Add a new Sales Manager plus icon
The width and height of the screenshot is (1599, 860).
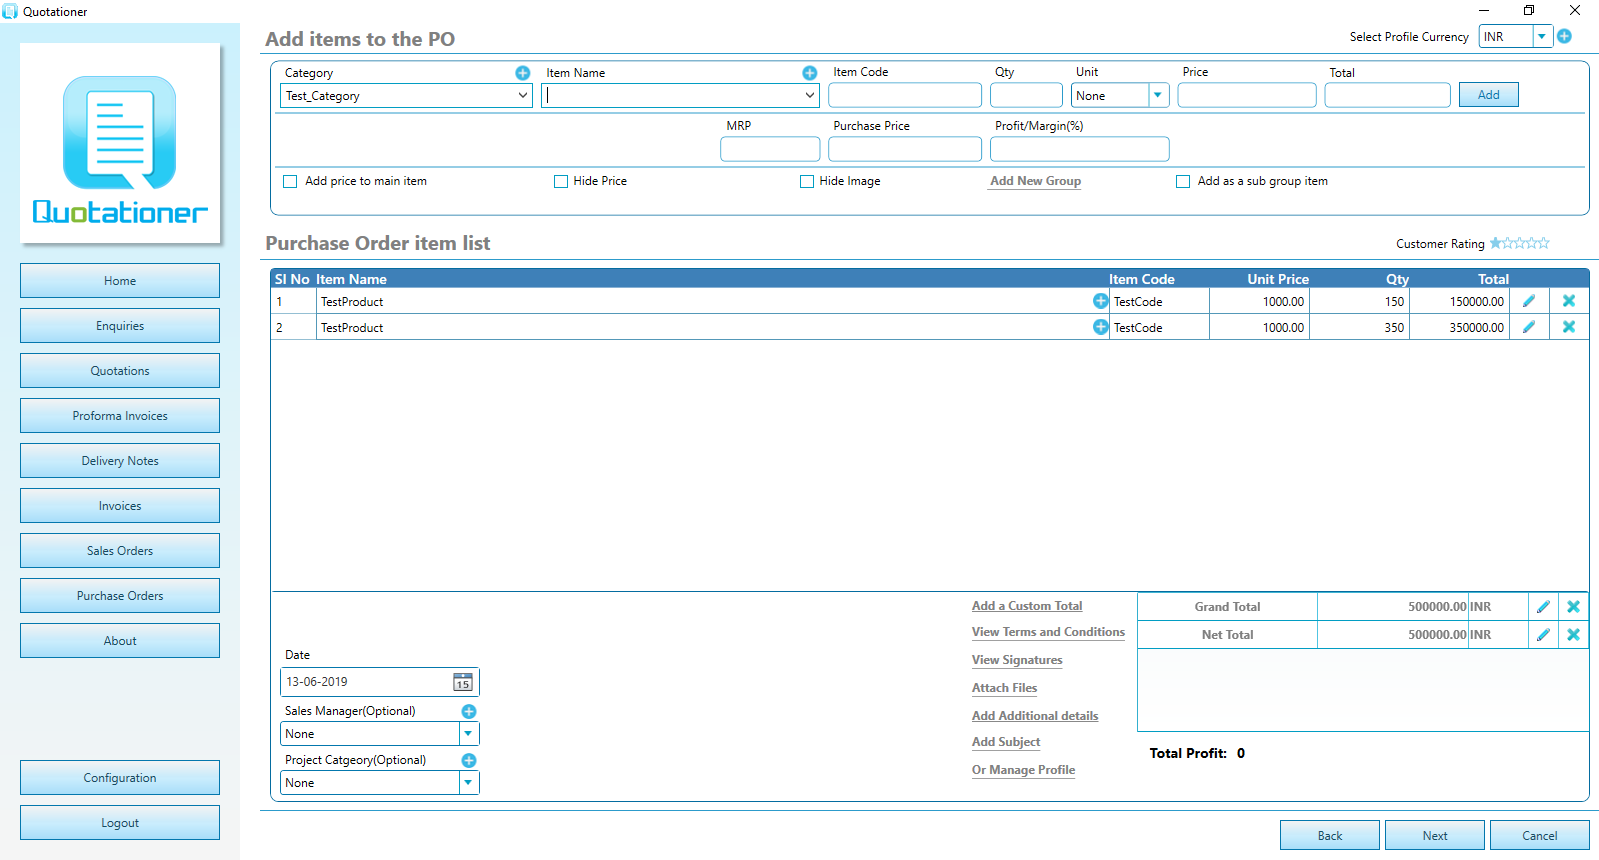[x=469, y=712]
